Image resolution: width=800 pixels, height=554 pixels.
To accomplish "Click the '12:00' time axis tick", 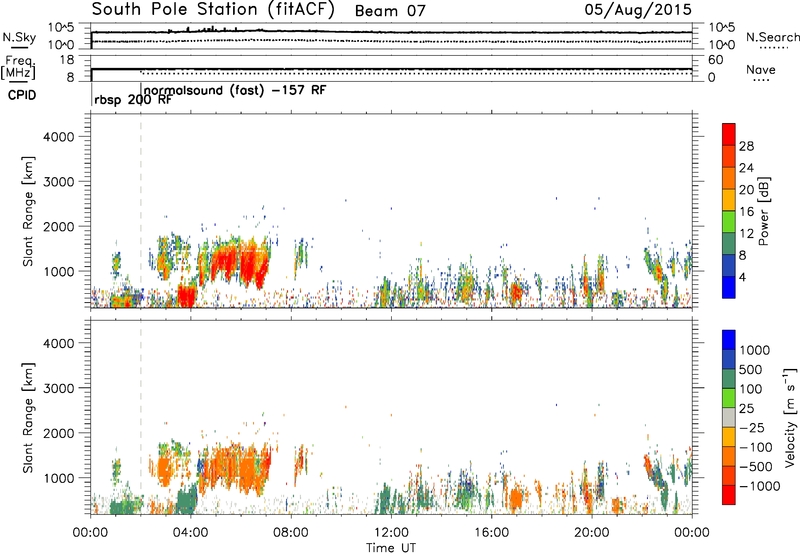I will tap(391, 533).
